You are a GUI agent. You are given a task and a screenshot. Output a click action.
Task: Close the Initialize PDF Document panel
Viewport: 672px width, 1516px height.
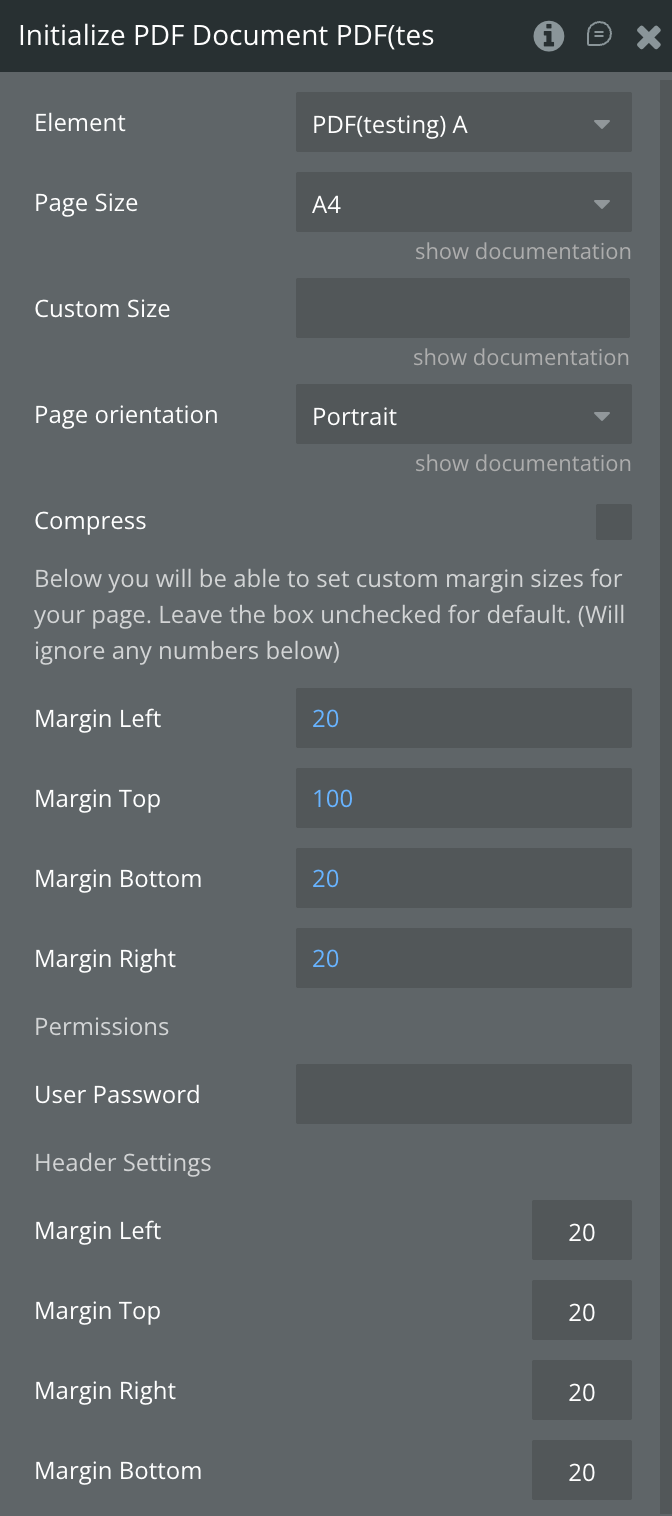(x=648, y=37)
